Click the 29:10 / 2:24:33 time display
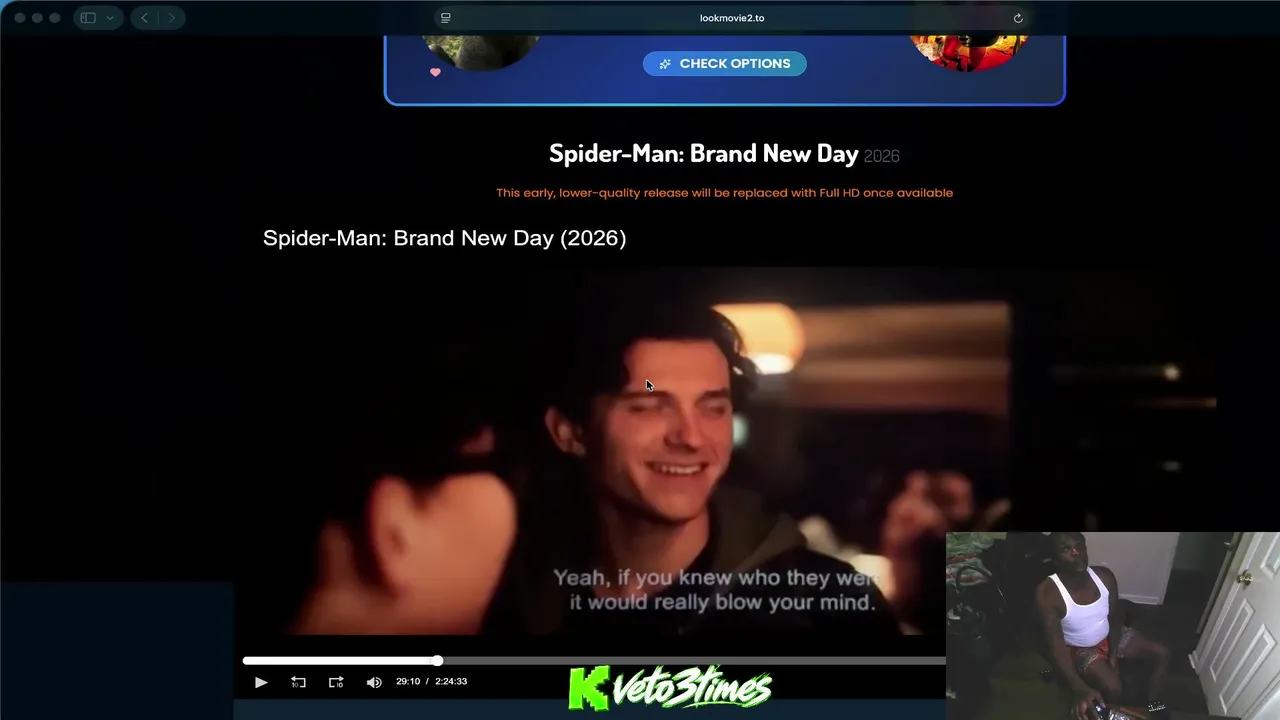This screenshot has height=720, width=1280. point(431,682)
